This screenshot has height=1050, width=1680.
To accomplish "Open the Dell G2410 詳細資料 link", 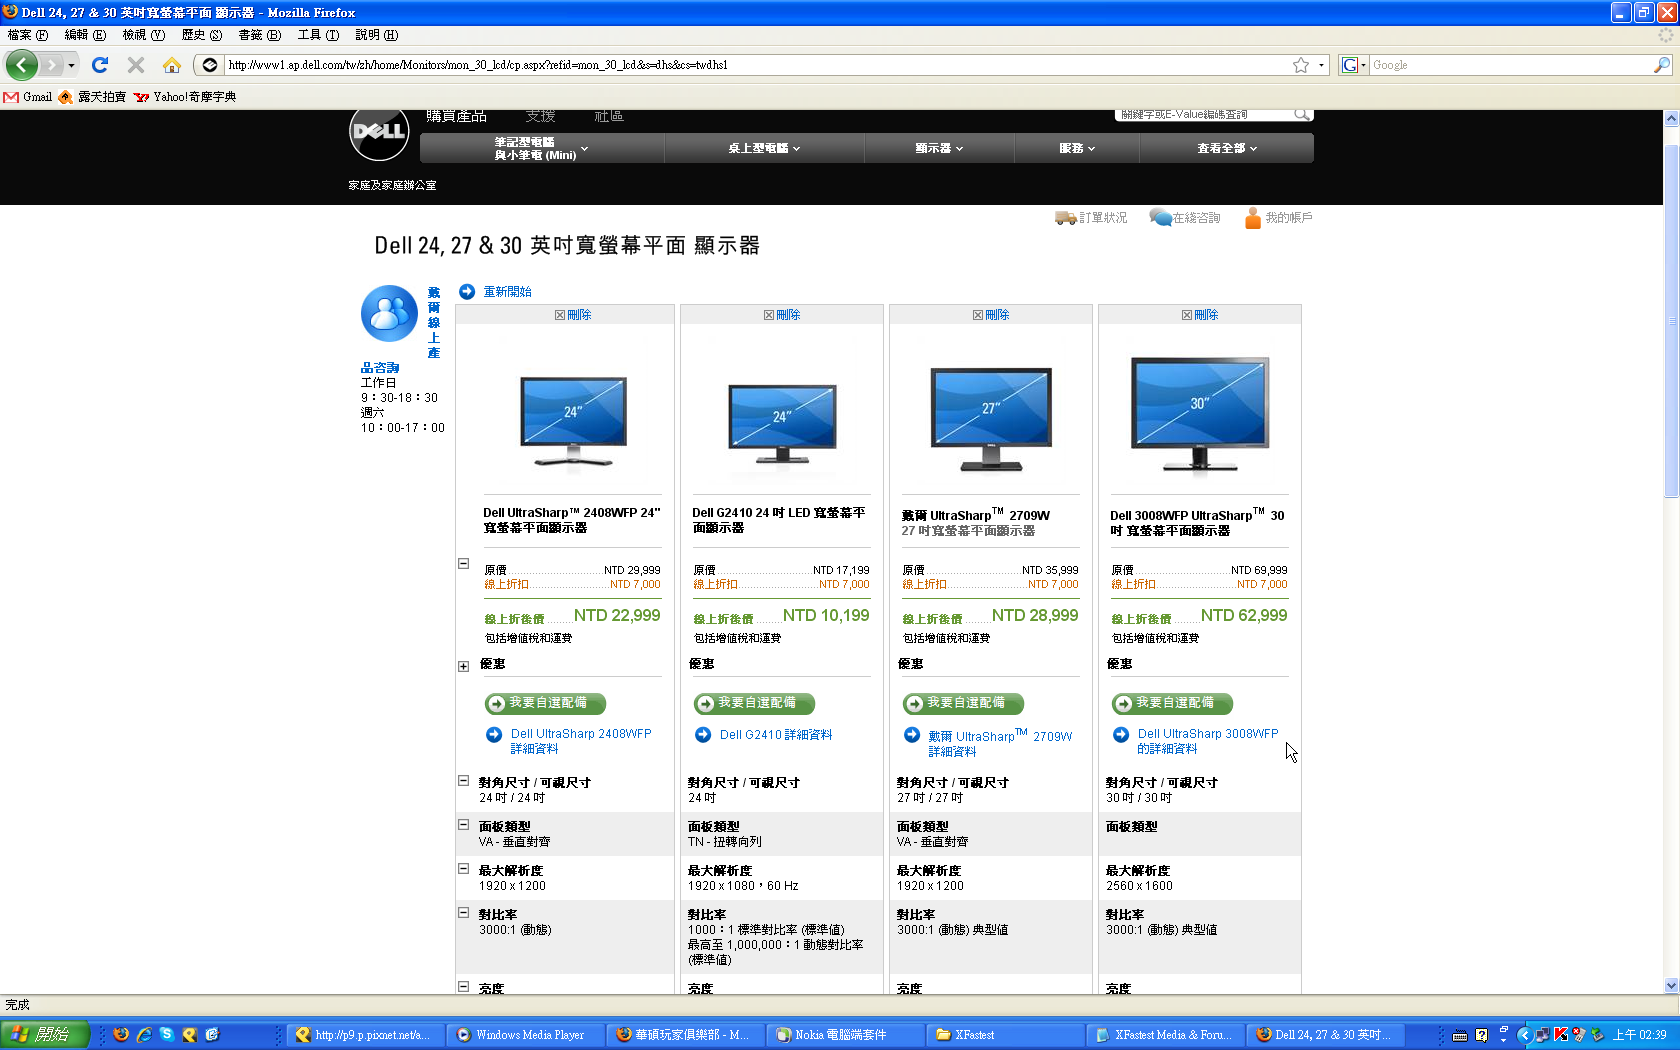I will (x=775, y=735).
